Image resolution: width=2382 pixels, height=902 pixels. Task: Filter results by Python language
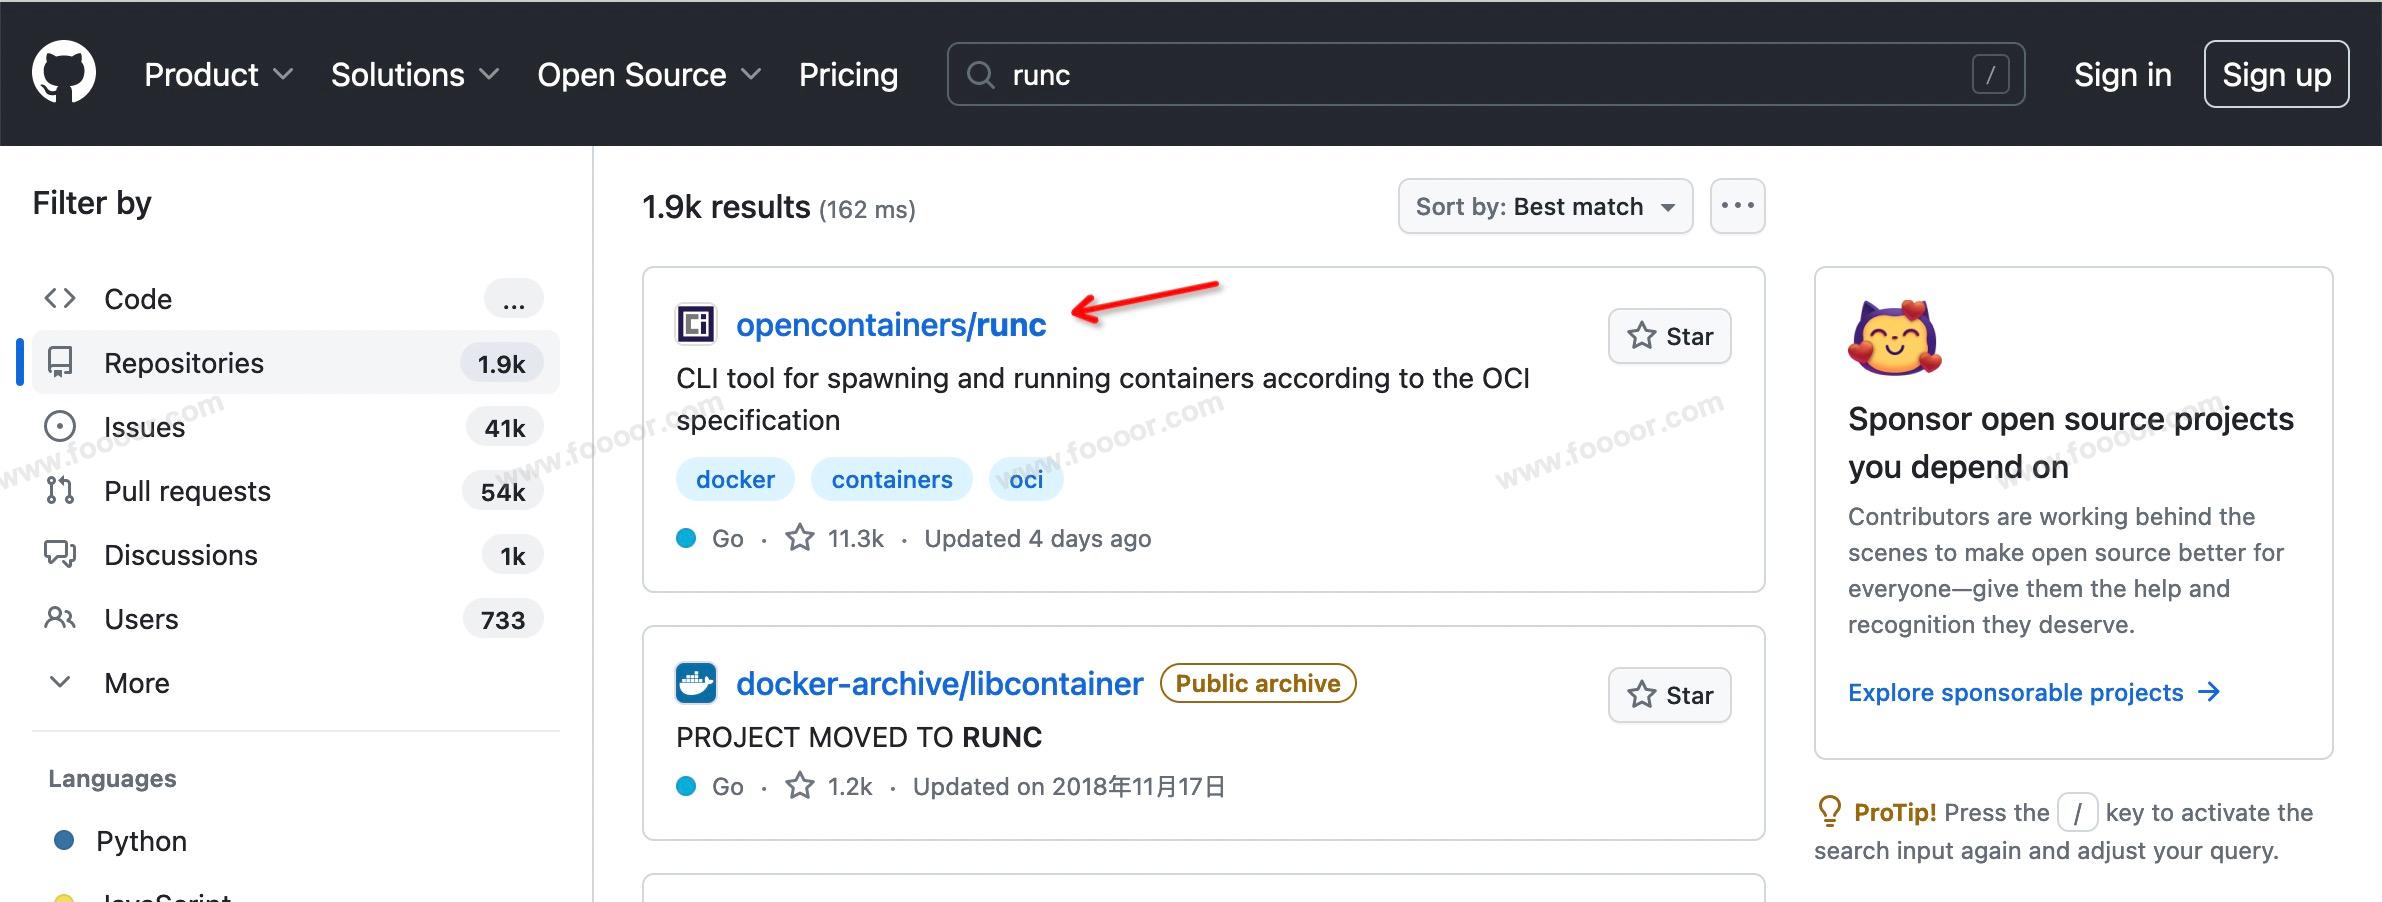point(141,841)
